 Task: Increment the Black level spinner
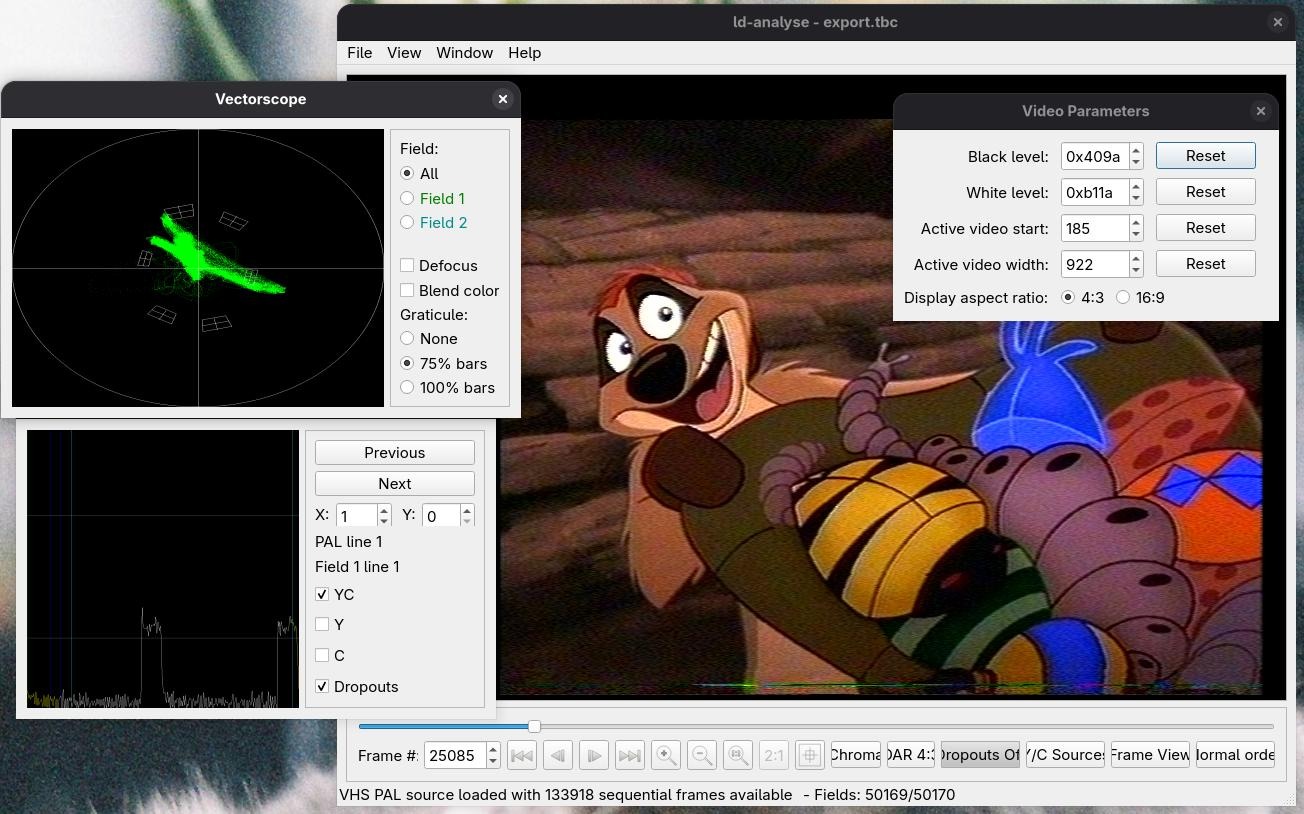point(1136,151)
